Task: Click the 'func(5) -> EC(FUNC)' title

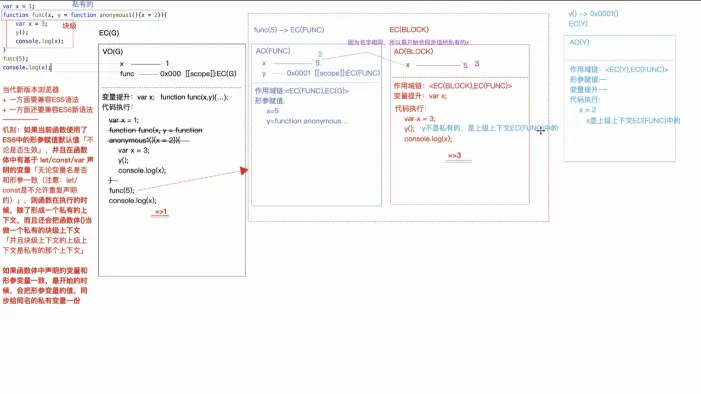Action: pos(289,30)
